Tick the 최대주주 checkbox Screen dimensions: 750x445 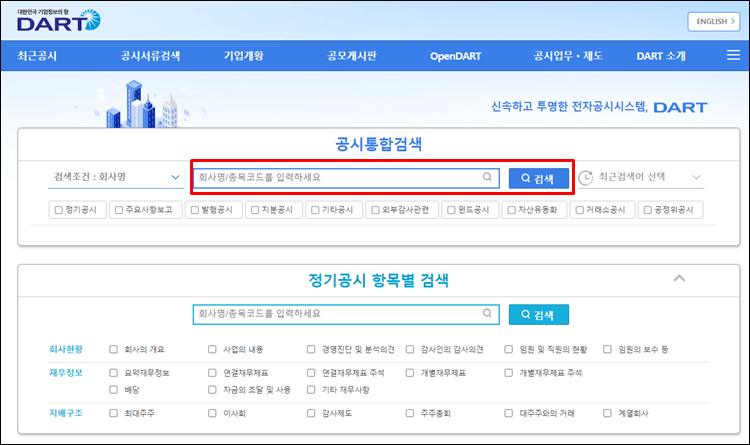point(113,413)
